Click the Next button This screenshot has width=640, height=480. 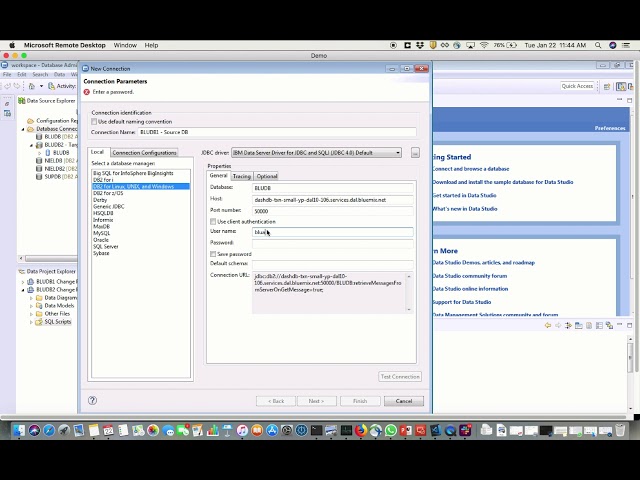pos(317,401)
